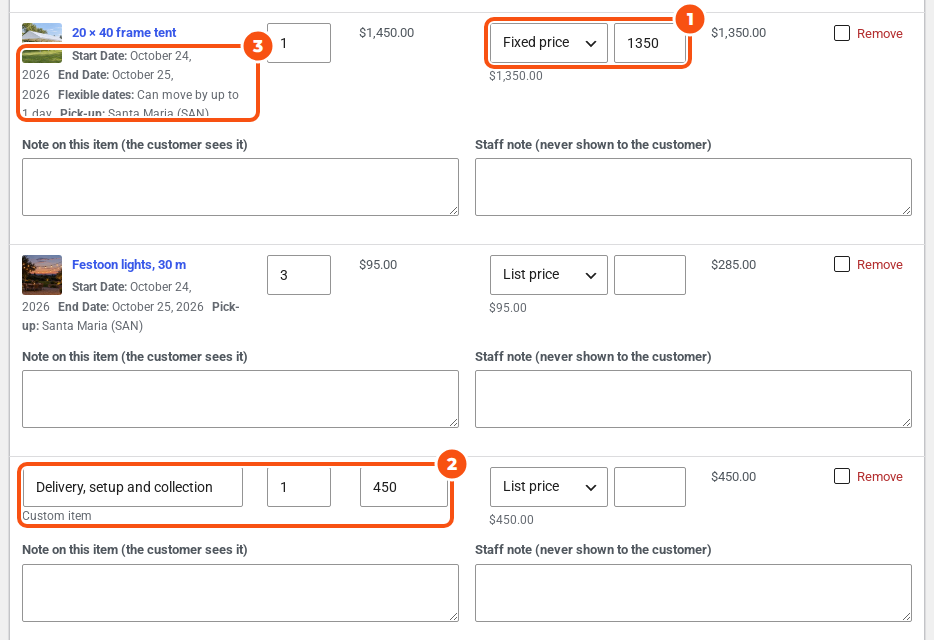
Task: Click the custom item name field 'Delivery, setup and collection'
Action: [133, 487]
